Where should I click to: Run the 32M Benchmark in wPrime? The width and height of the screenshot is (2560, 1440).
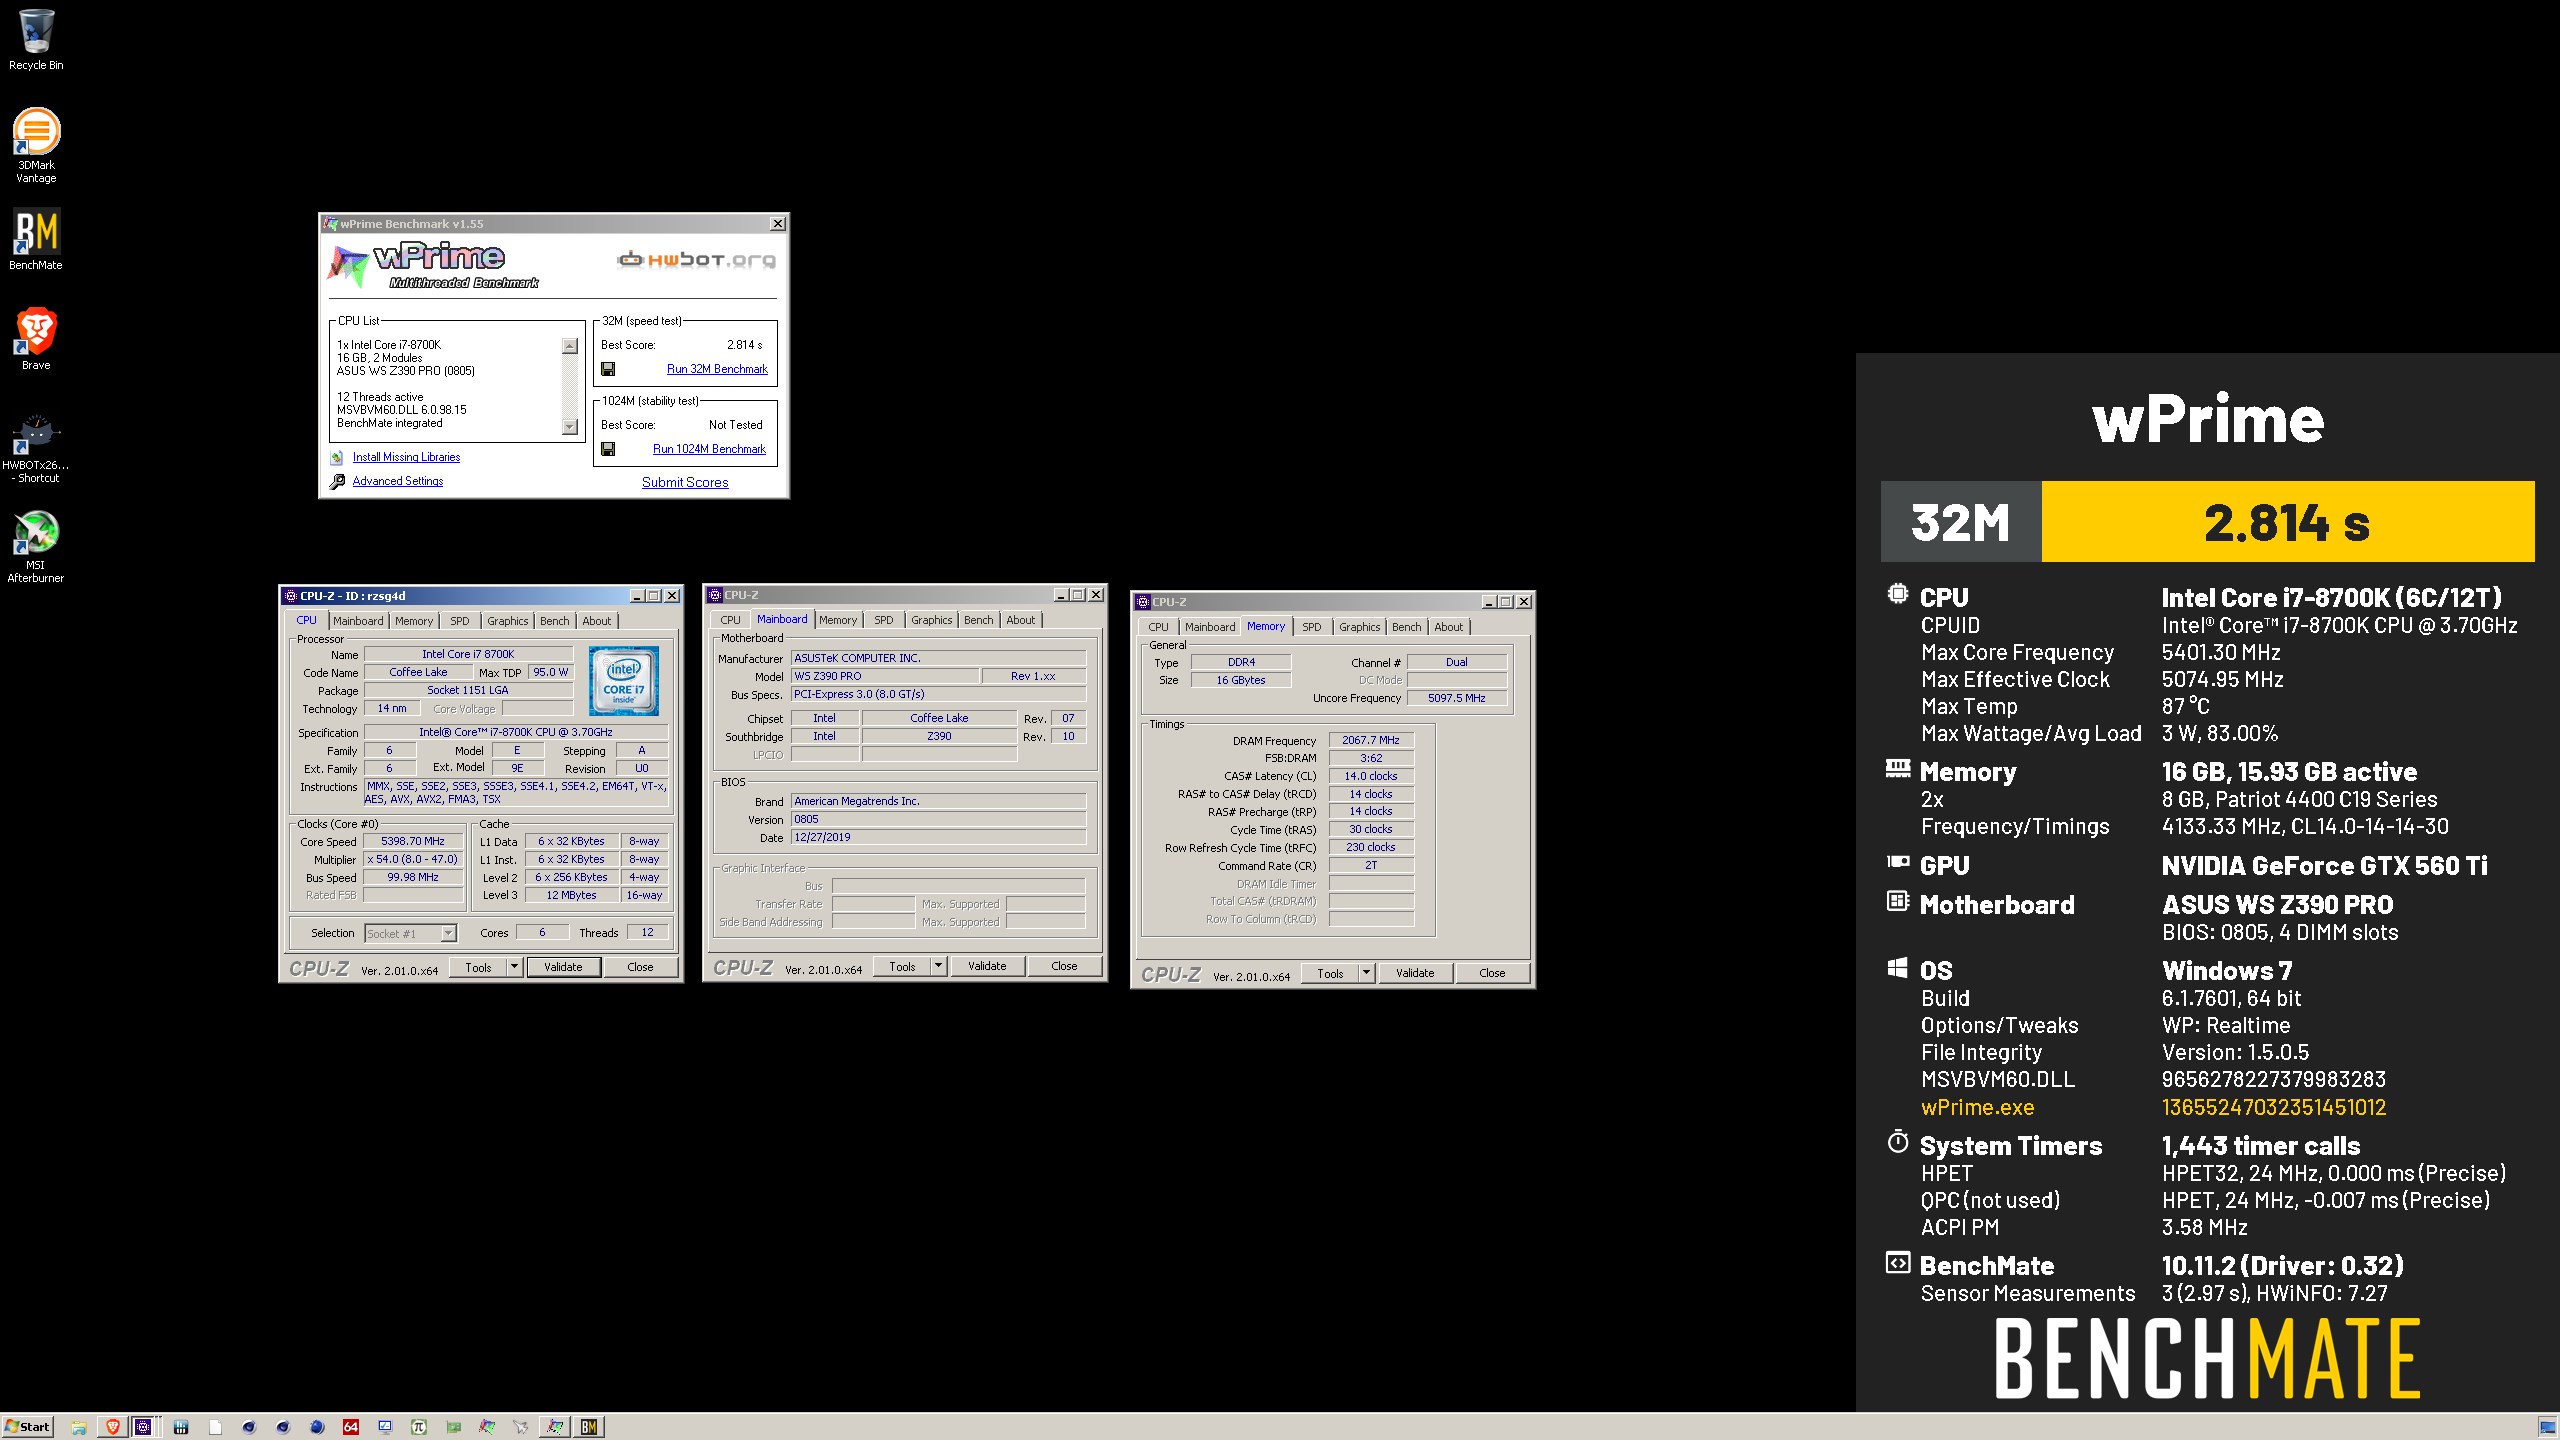[x=717, y=369]
